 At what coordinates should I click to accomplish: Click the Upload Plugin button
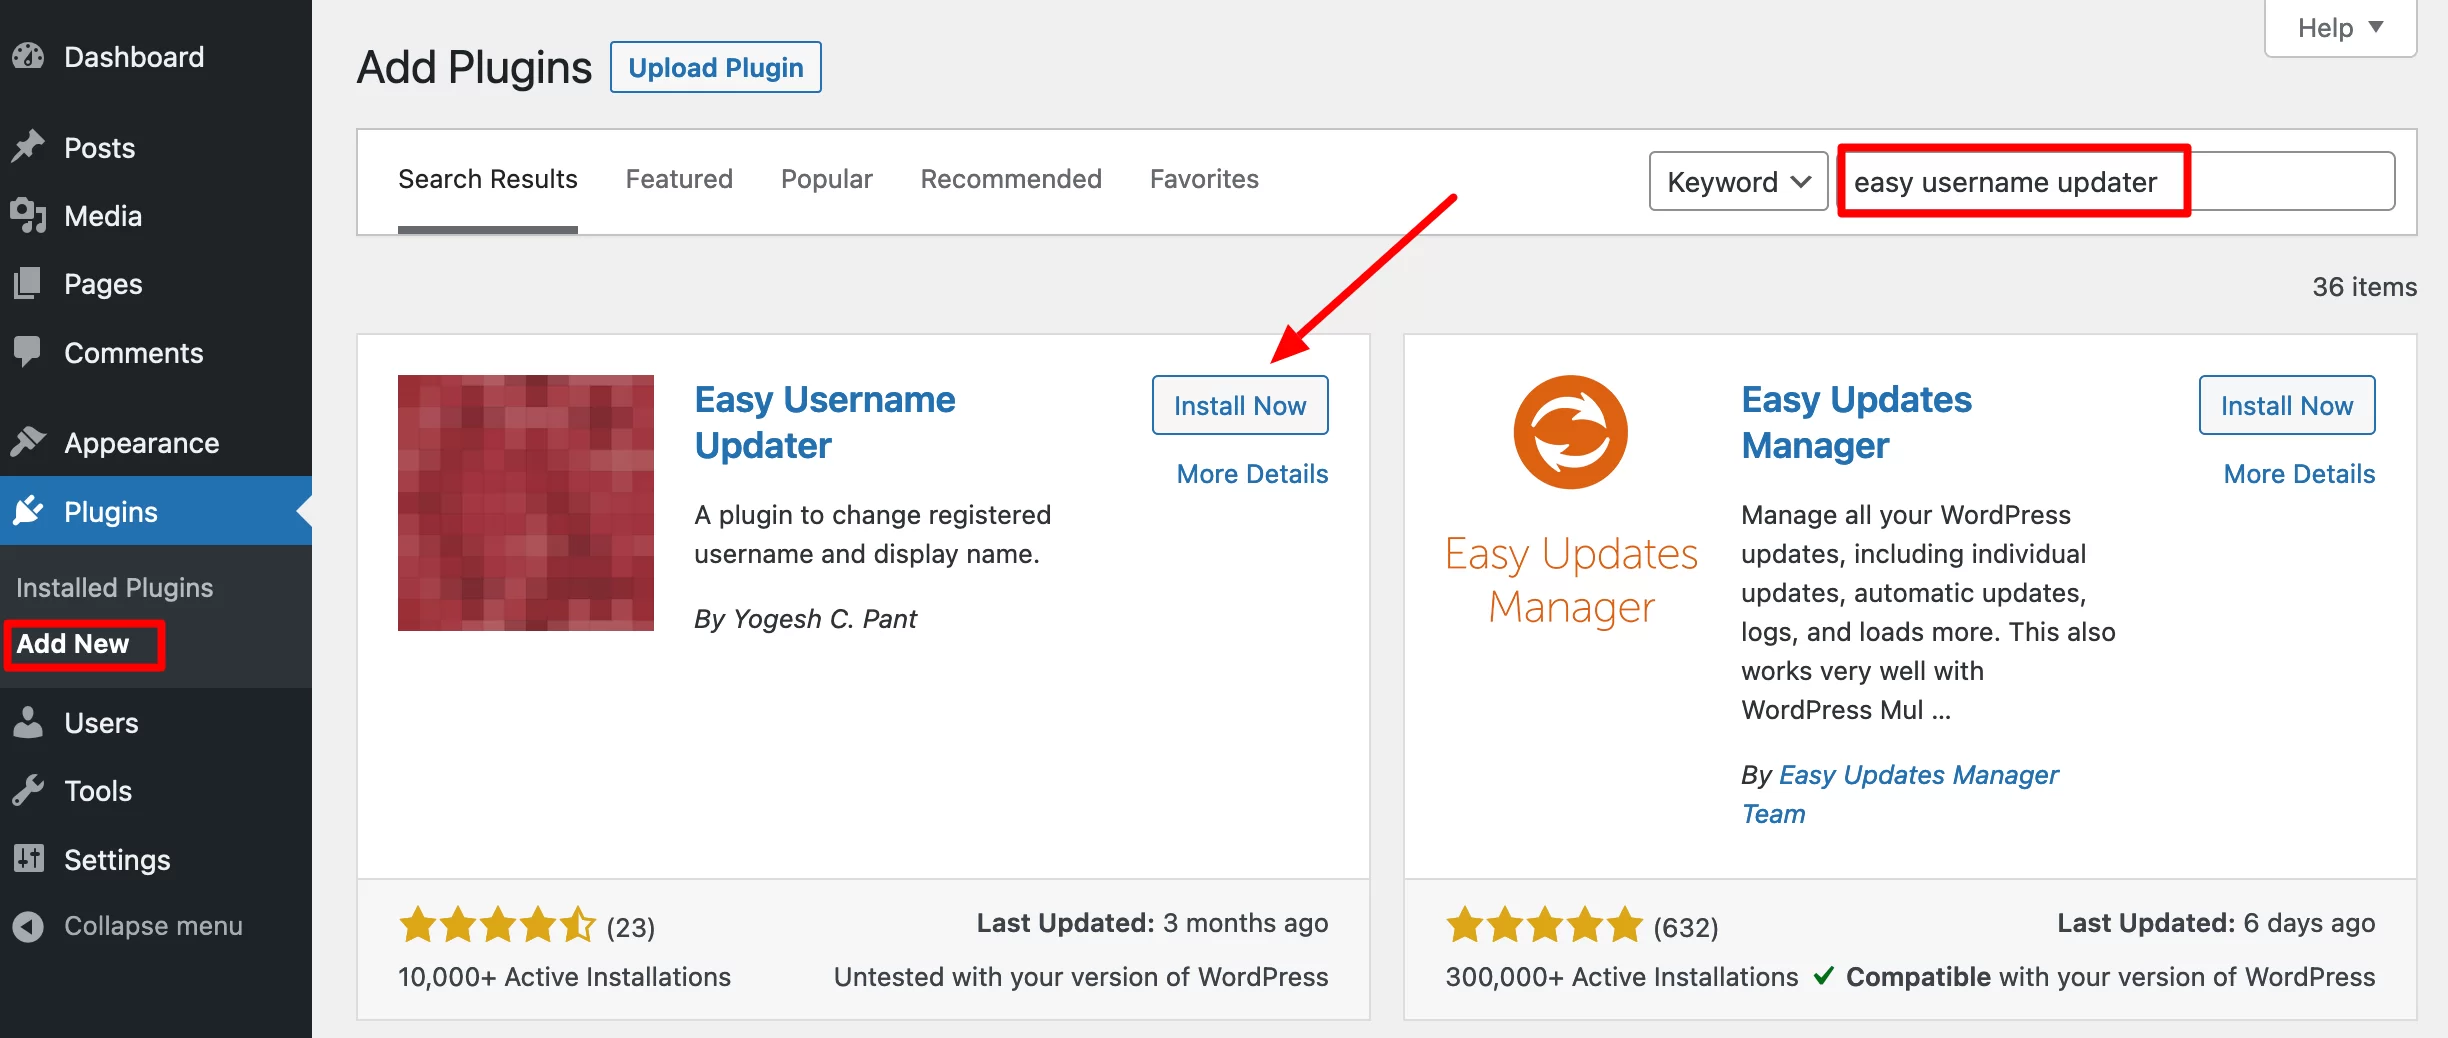point(716,67)
